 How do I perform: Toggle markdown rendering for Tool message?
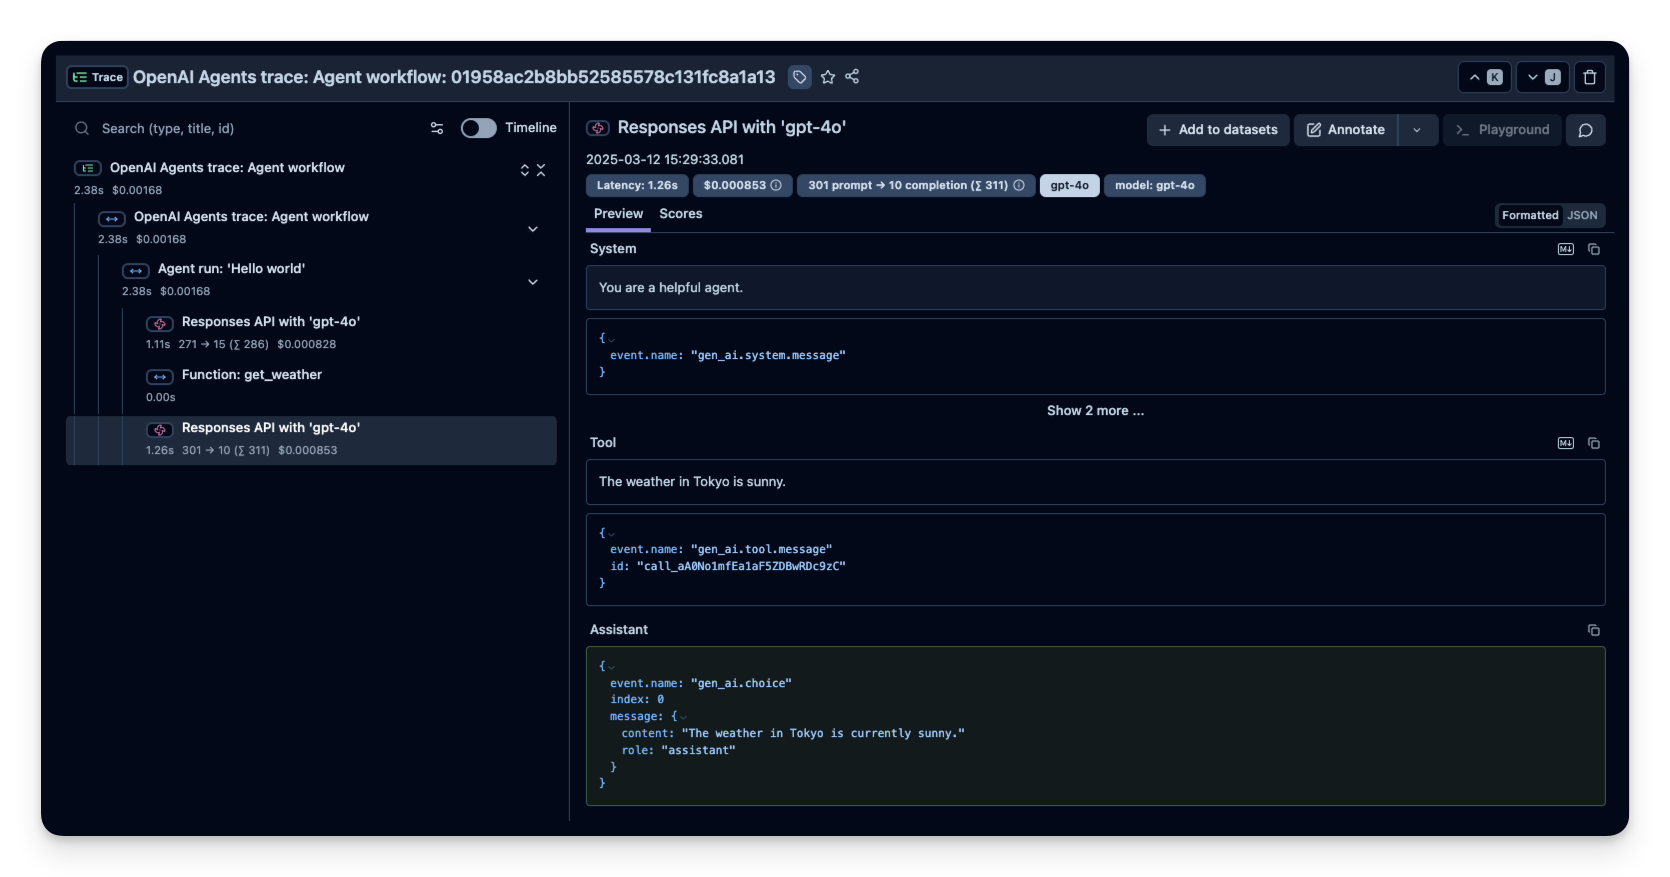[x=1566, y=443]
